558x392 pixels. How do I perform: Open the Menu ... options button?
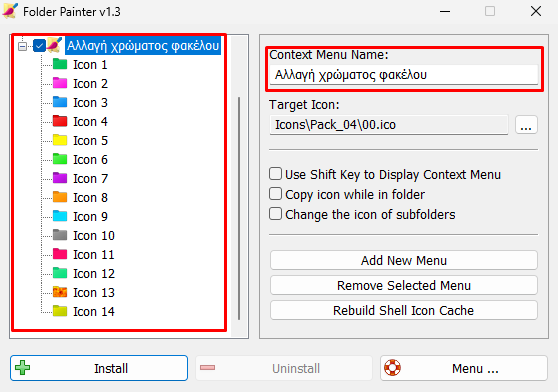point(464,368)
